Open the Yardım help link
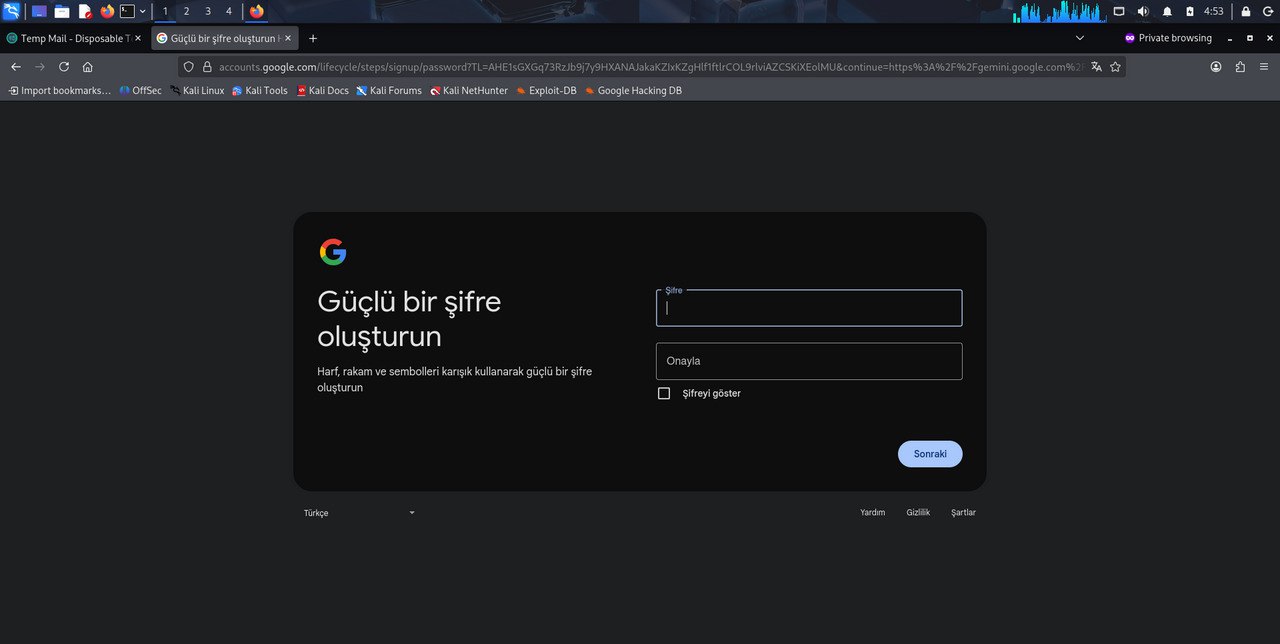The width and height of the screenshot is (1280, 644). tap(873, 512)
